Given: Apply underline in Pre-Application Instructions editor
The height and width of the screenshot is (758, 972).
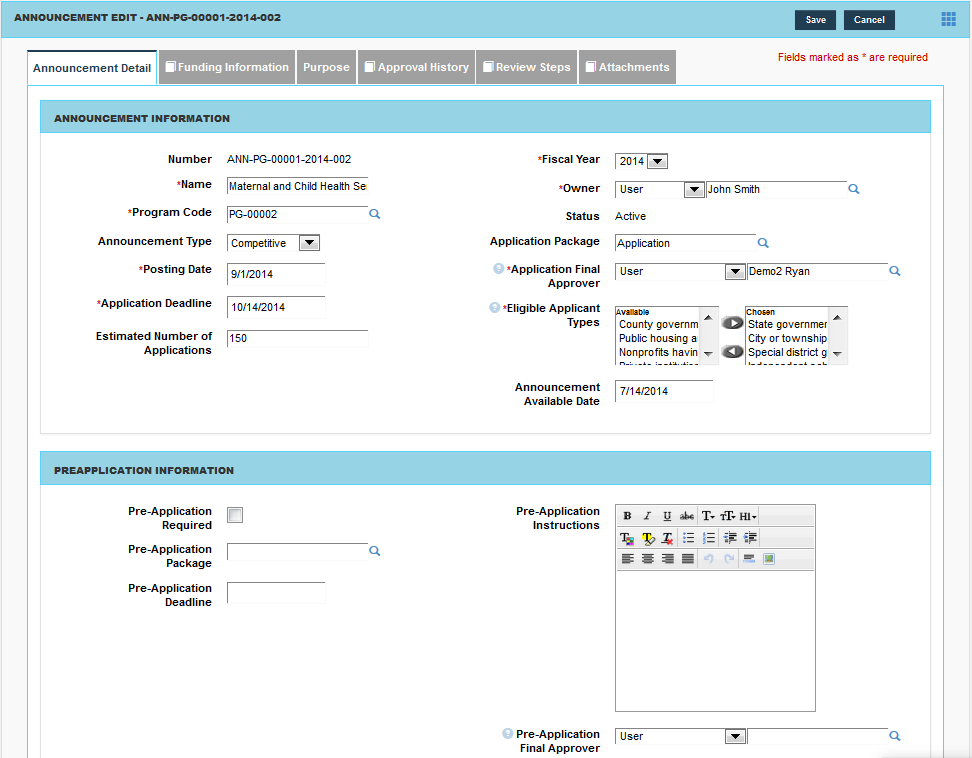Looking at the screenshot, I should 667,516.
